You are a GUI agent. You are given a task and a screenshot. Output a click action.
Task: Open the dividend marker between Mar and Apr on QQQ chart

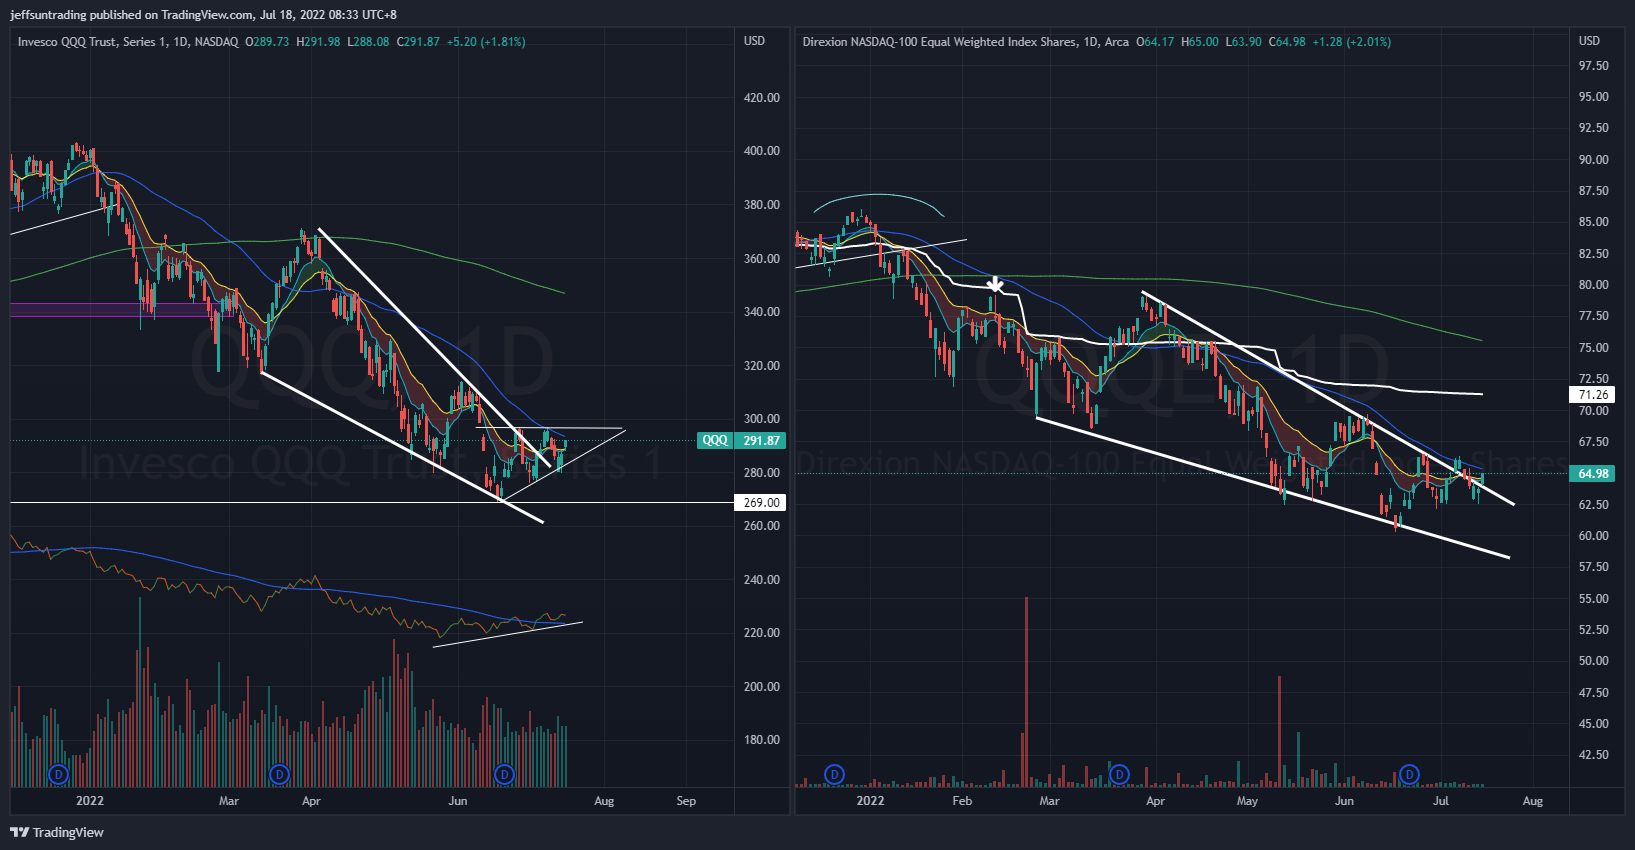click(x=279, y=774)
